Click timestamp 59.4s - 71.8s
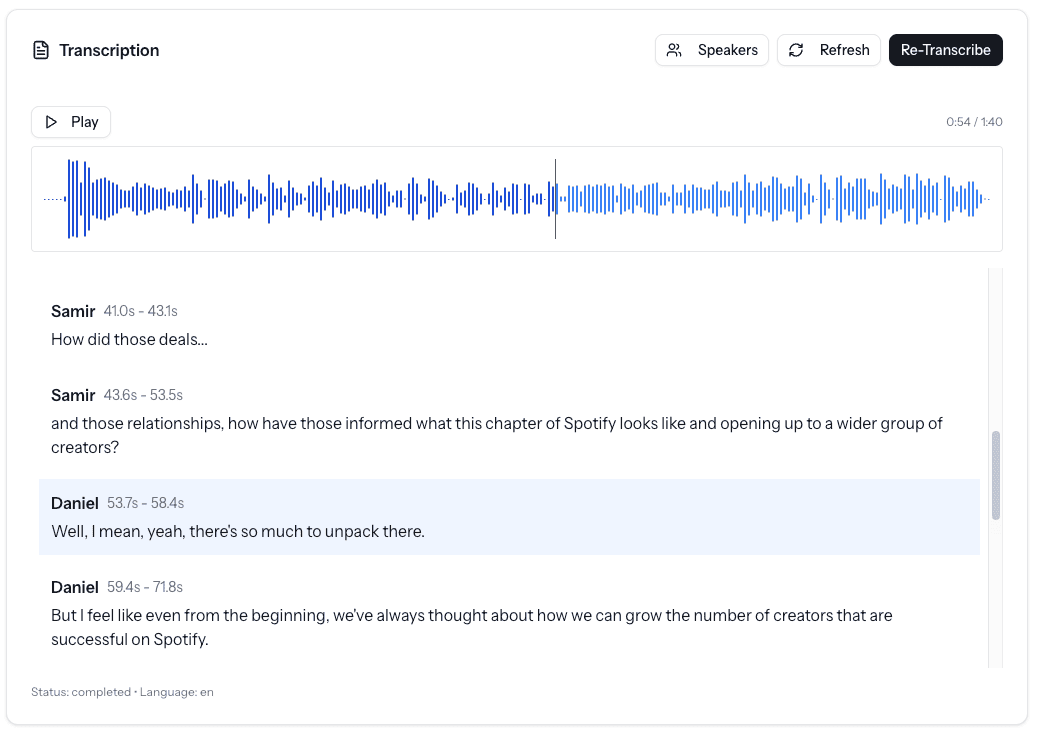 tap(145, 588)
